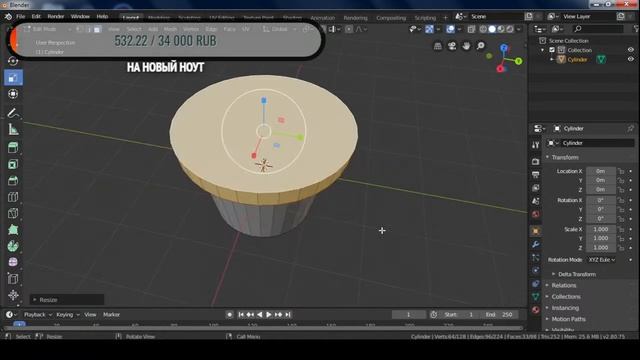Image resolution: width=640 pixels, height=360 pixels.
Task: Toggle X-ray display button
Action: [x=471, y=29]
